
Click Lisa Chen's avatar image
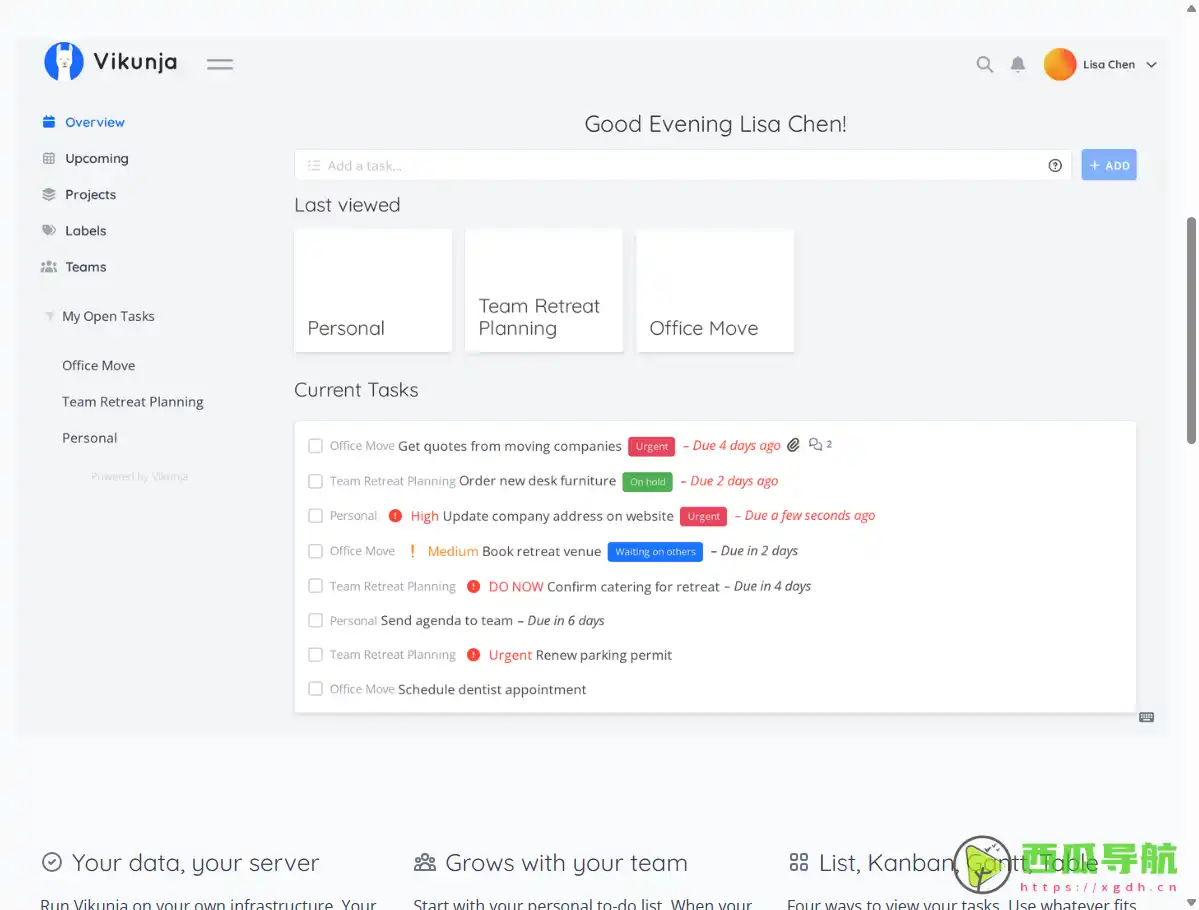coord(1059,64)
